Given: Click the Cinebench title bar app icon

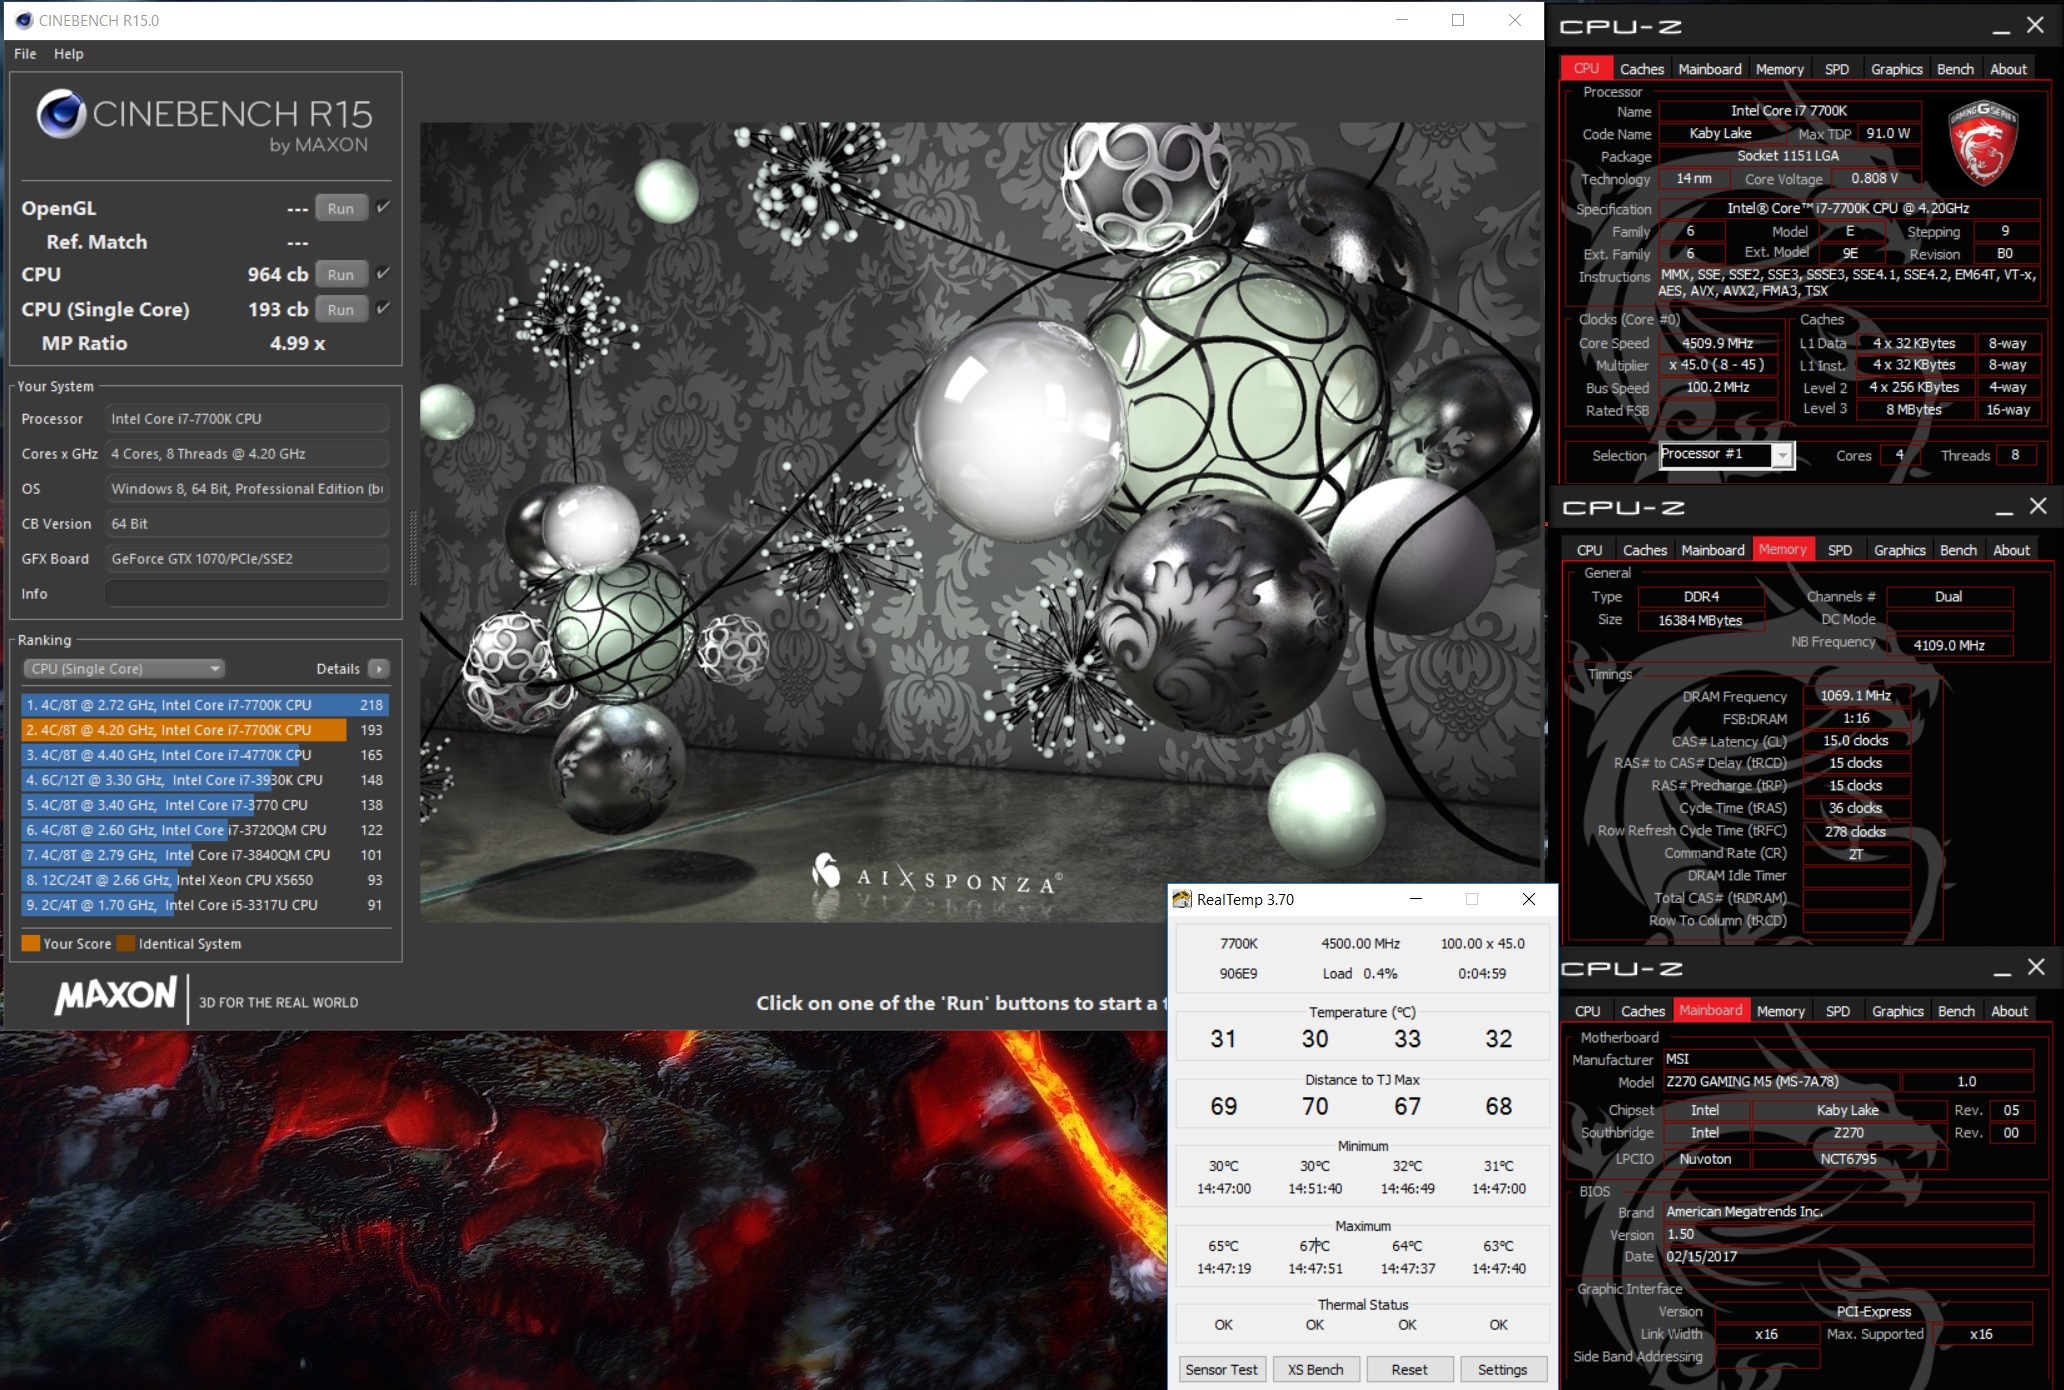Looking at the screenshot, I should click(x=23, y=20).
